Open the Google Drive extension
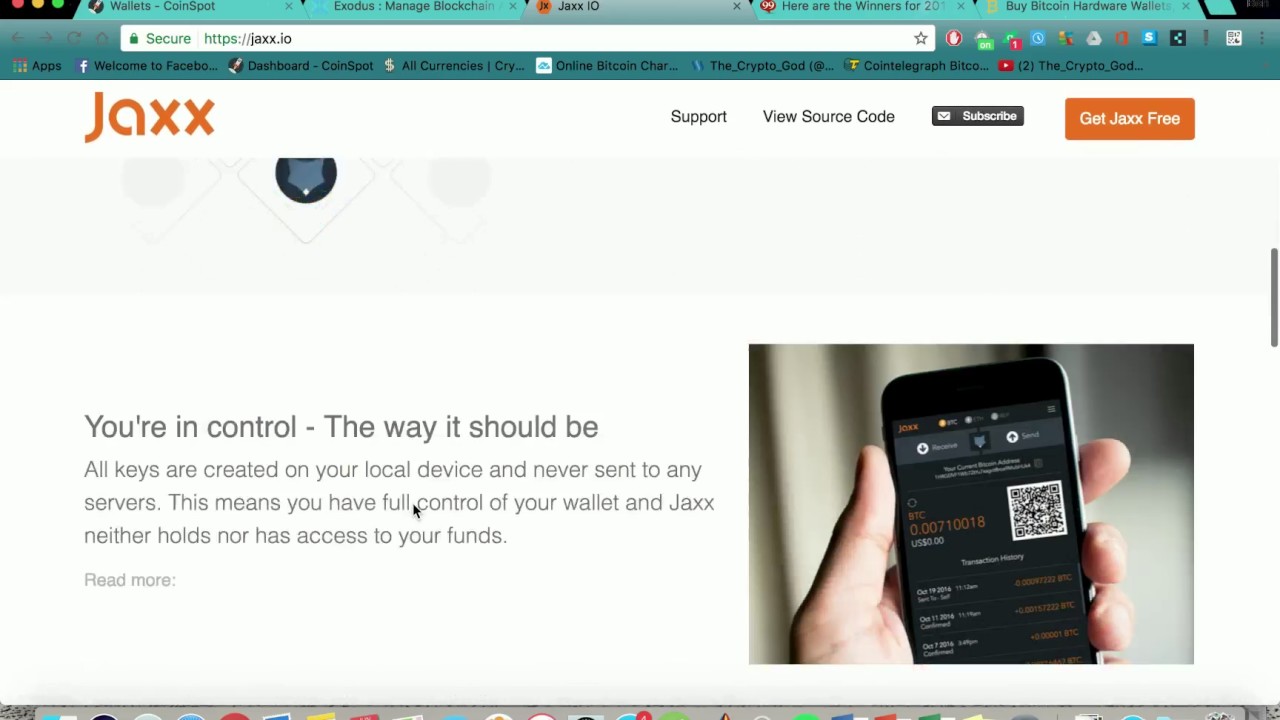This screenshot has width=1280, height=720. tap(1094, 38)
